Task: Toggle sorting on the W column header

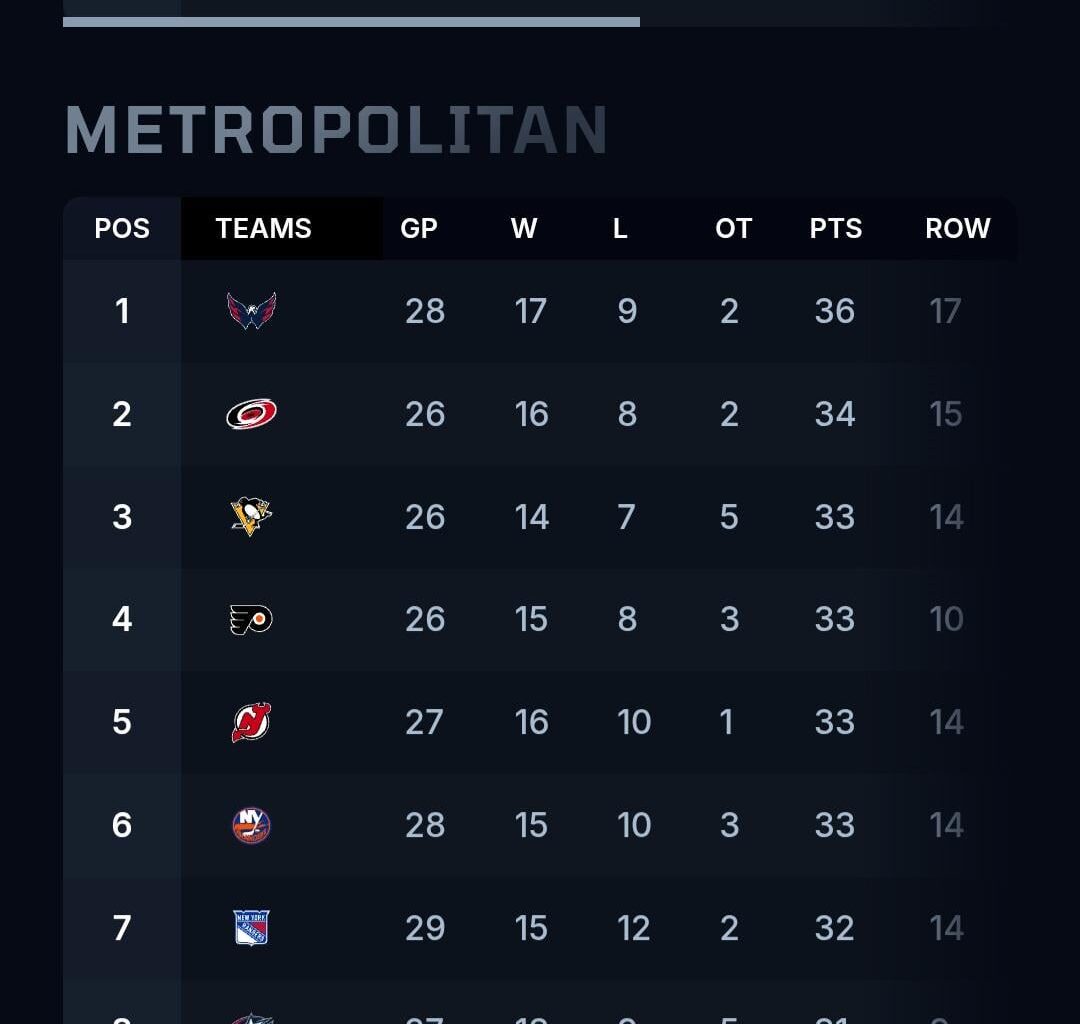Action: (x=524, y=228)
